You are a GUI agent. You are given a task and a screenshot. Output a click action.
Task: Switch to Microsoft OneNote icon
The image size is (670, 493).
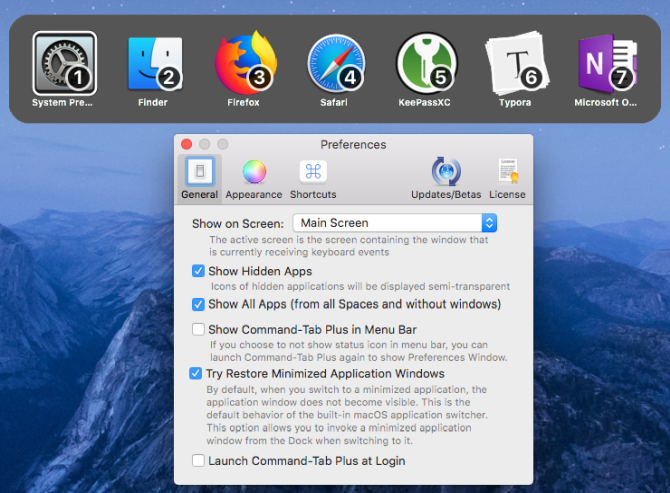[606, 64]
